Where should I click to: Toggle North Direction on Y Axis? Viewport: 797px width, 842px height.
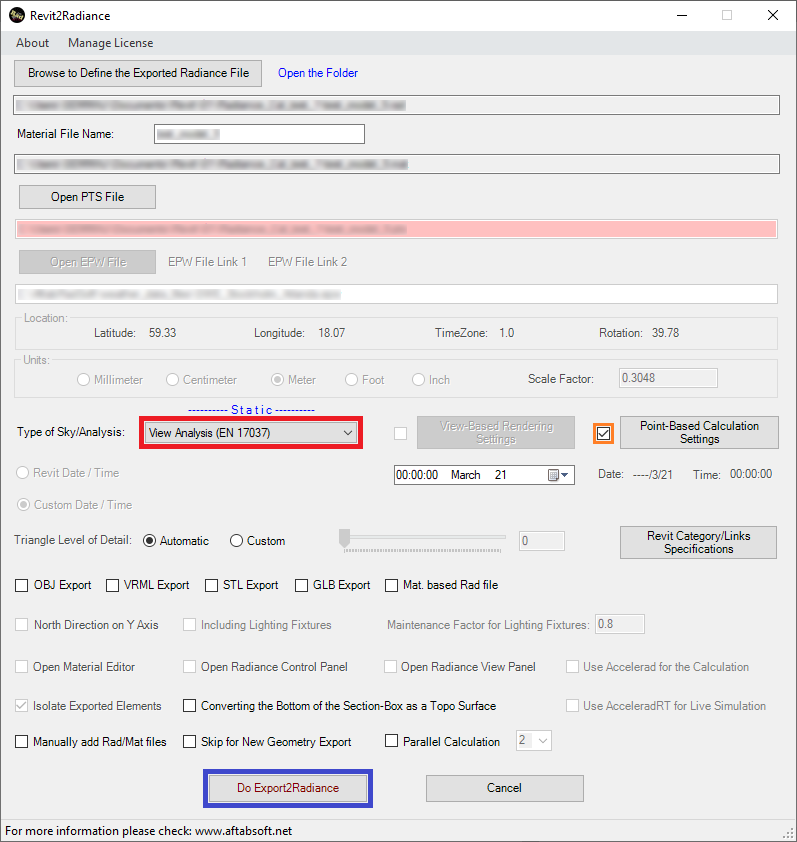21,625
